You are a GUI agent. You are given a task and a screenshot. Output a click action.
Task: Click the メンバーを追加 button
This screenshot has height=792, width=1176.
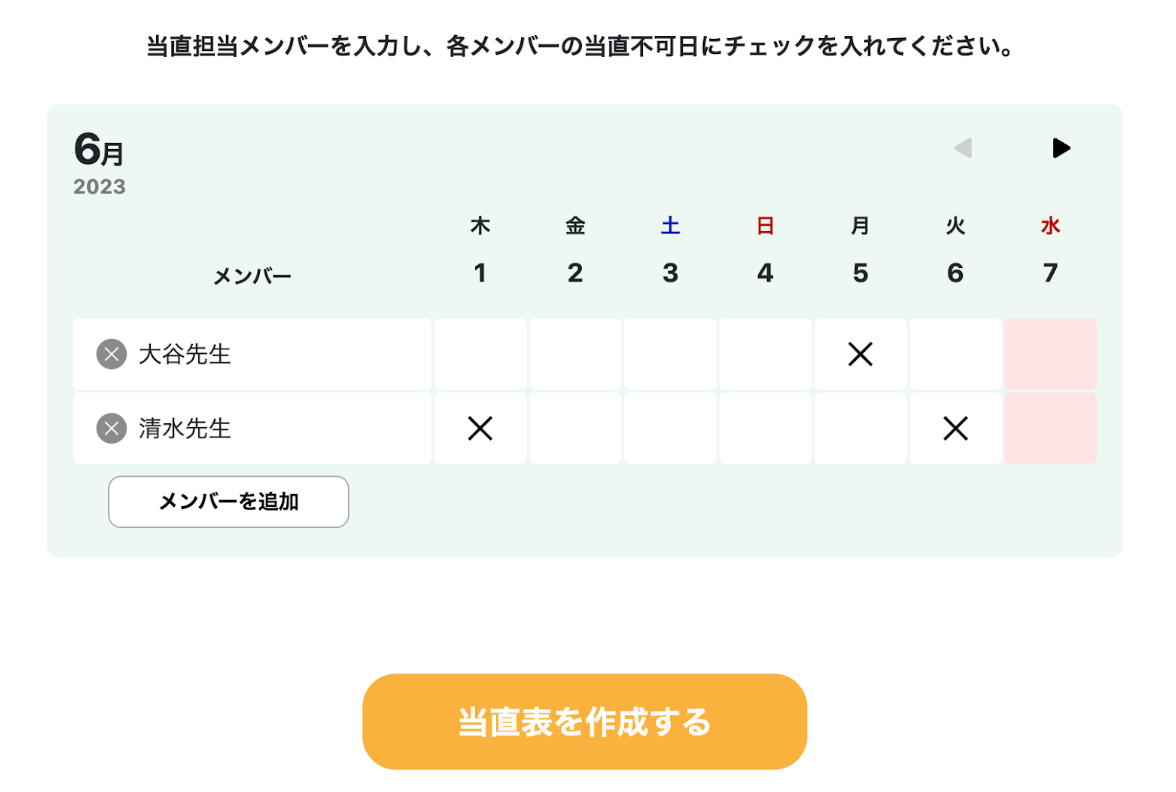click(228, 502)
